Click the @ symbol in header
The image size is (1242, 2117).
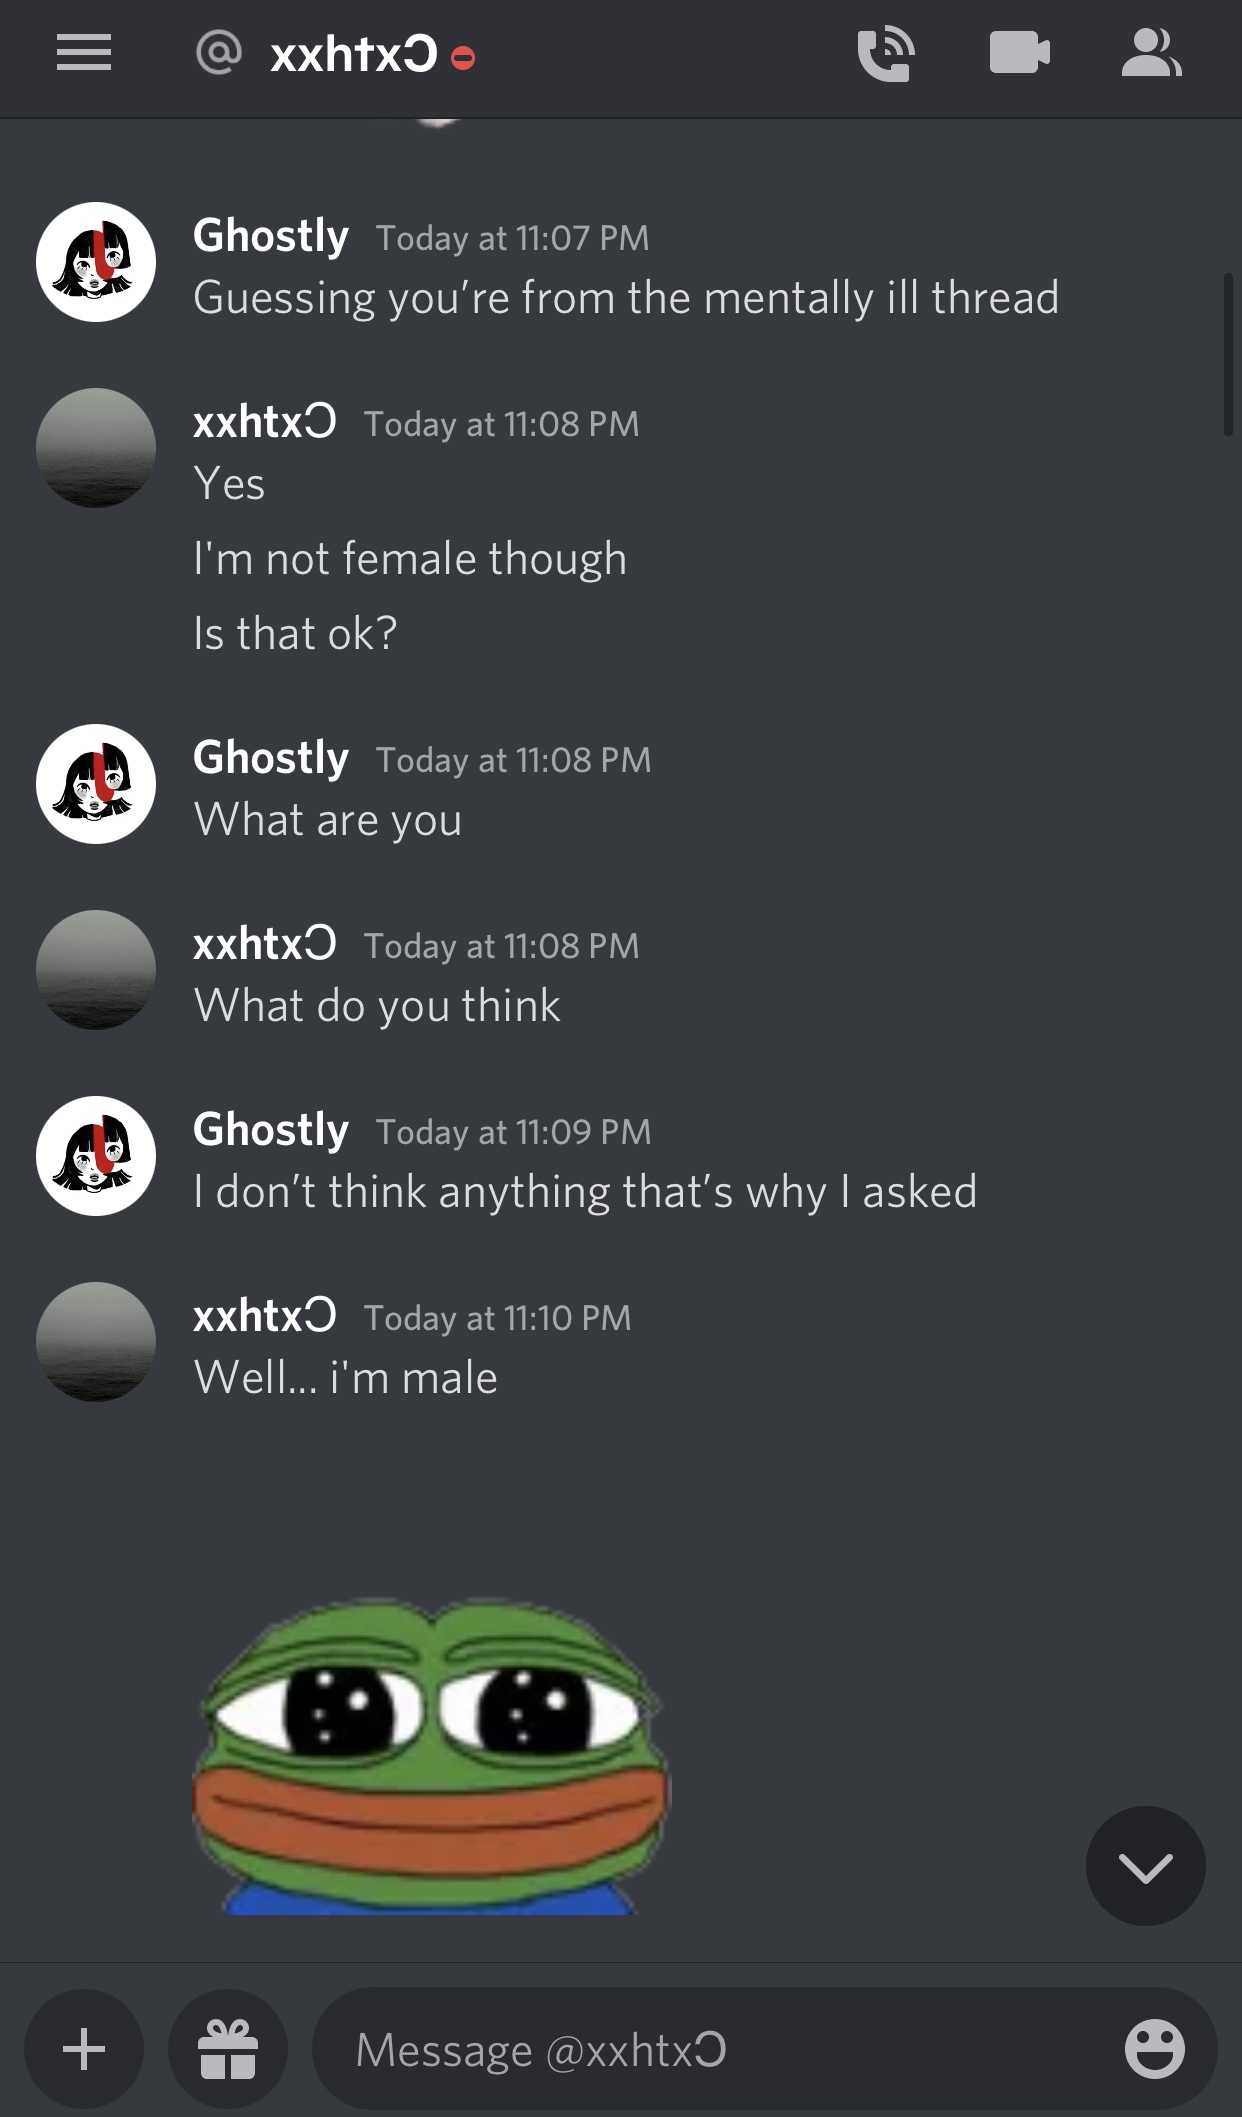(219, 52)
